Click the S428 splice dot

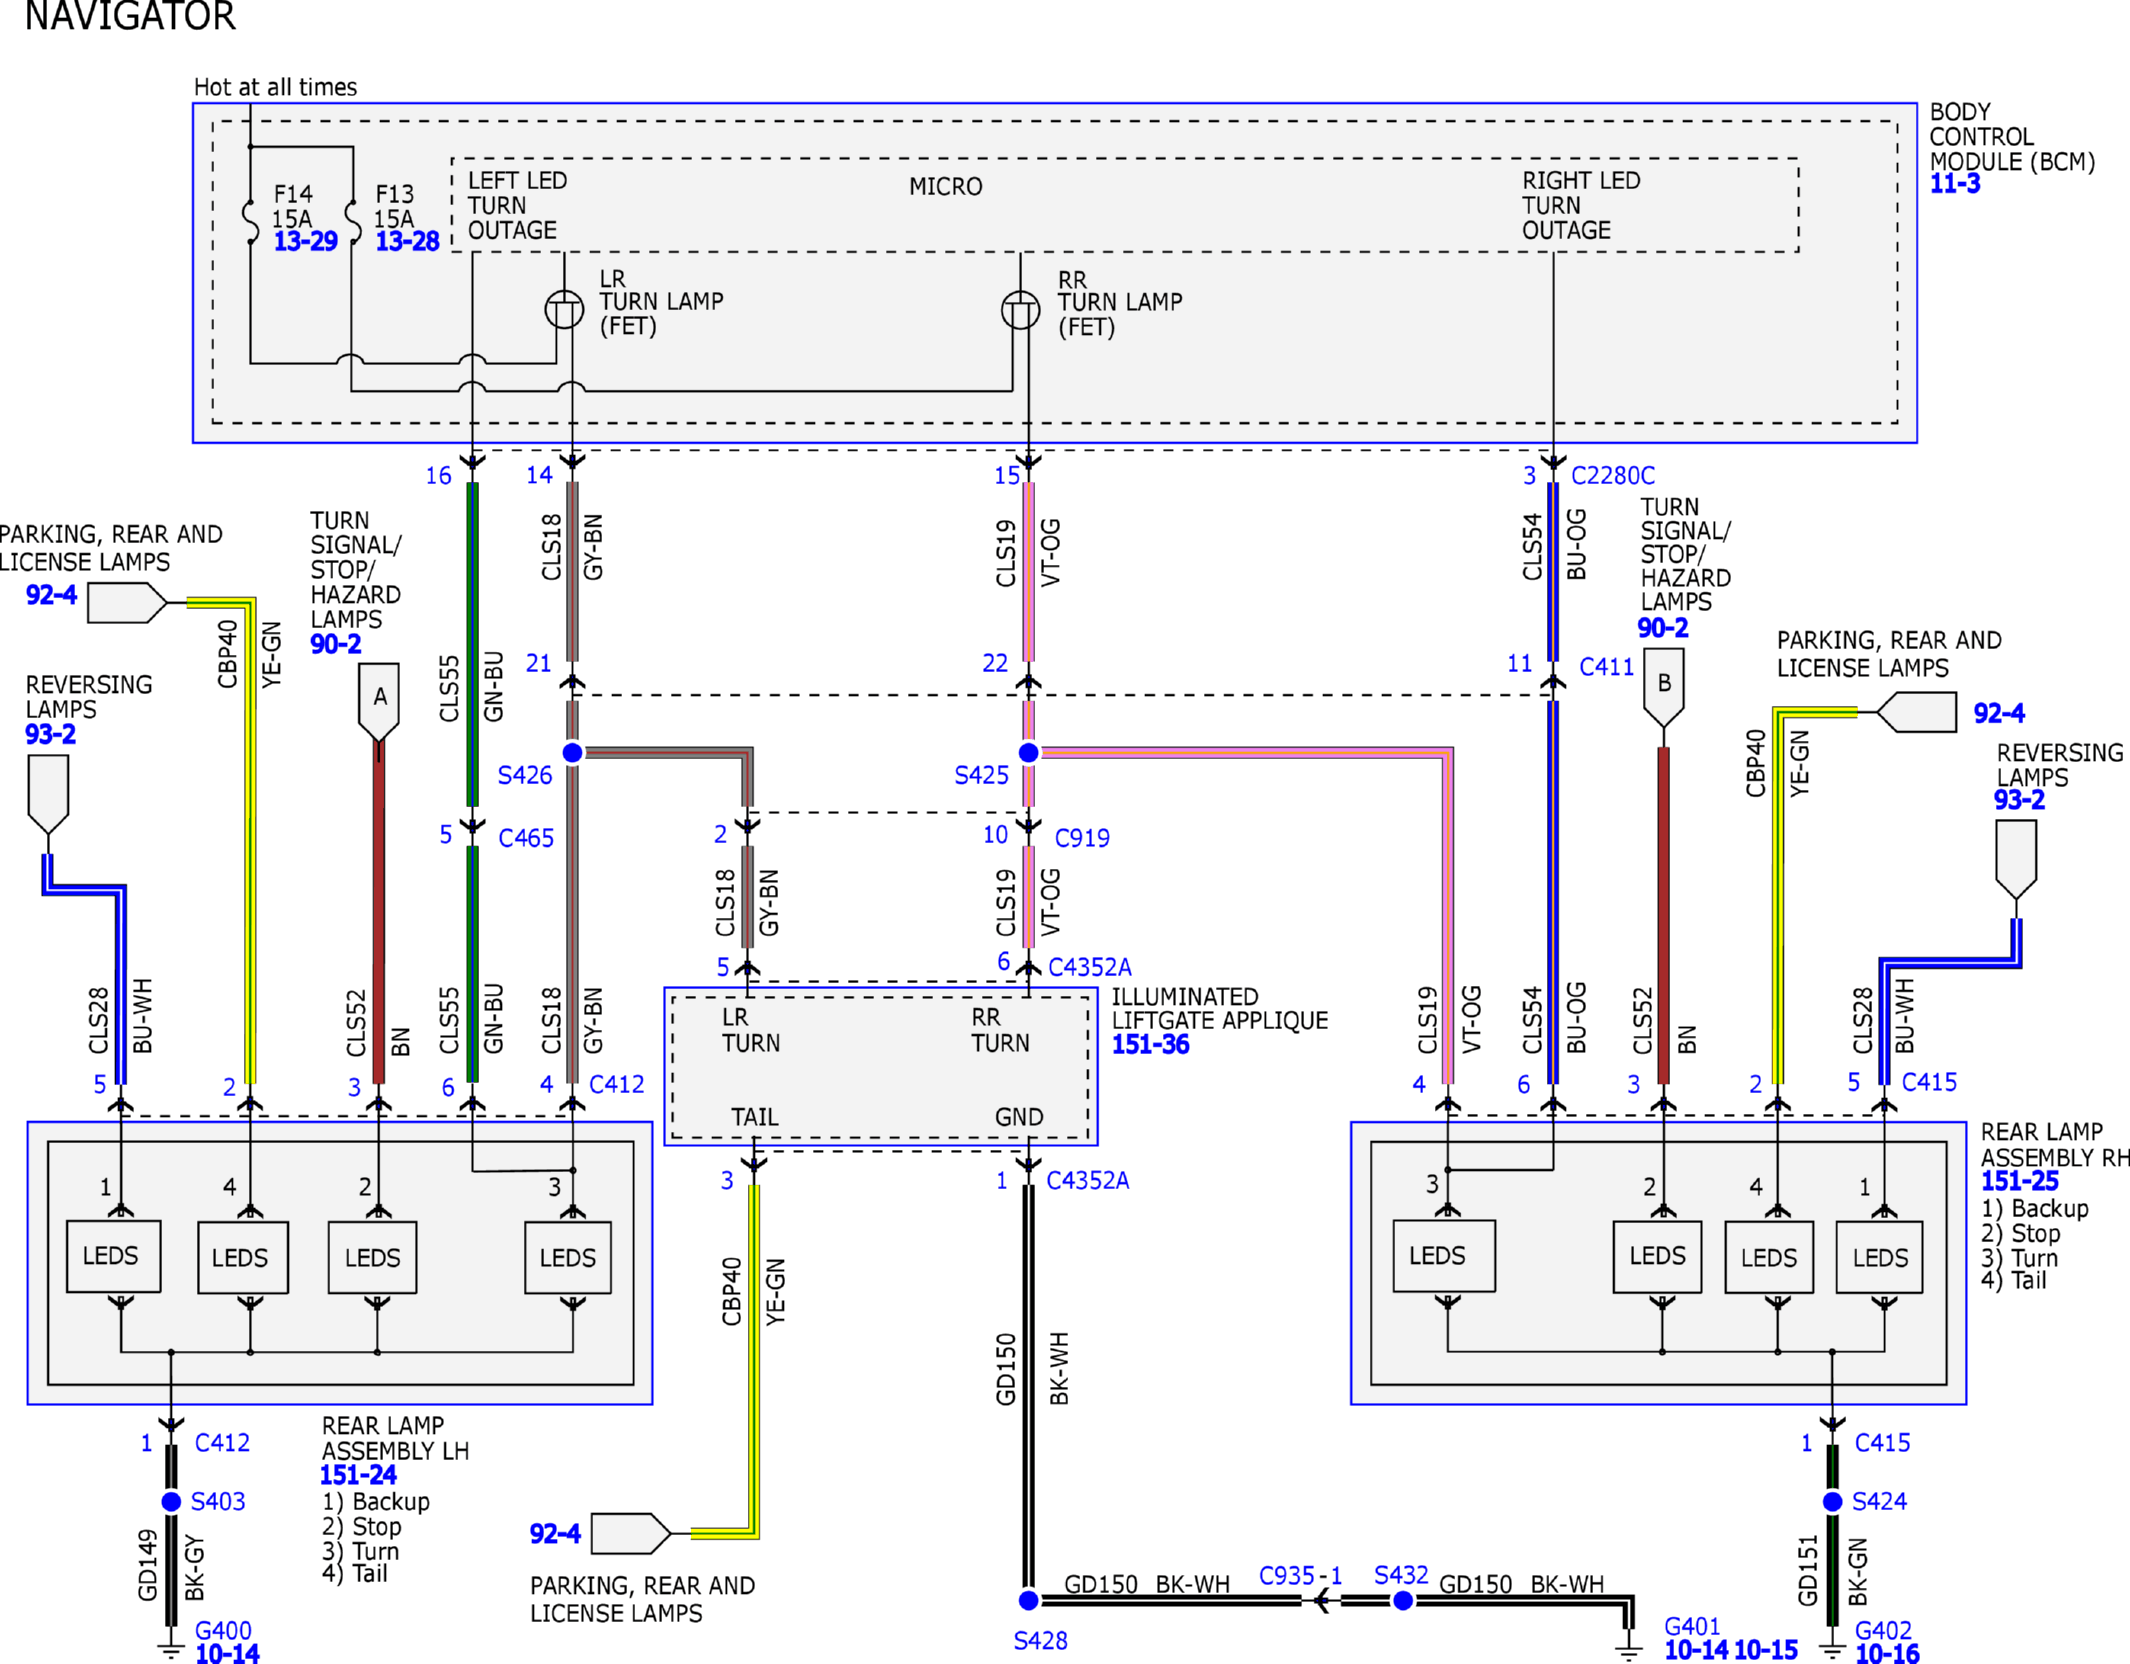pos(1028,1601)
